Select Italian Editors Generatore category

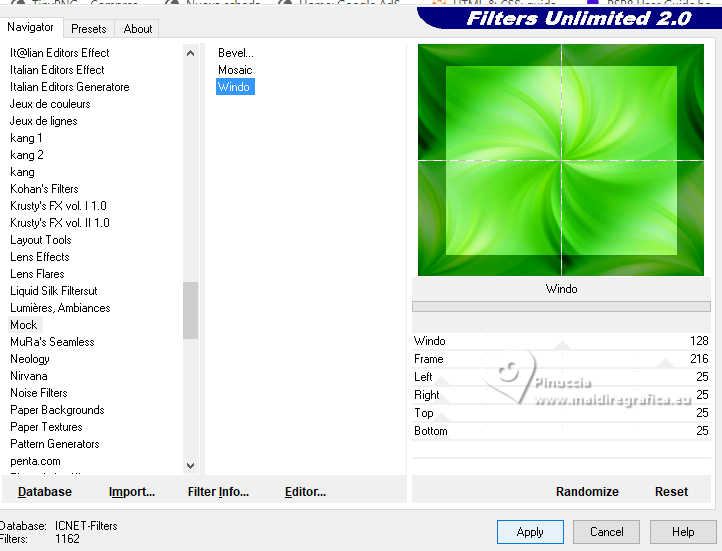pos(70,87)
